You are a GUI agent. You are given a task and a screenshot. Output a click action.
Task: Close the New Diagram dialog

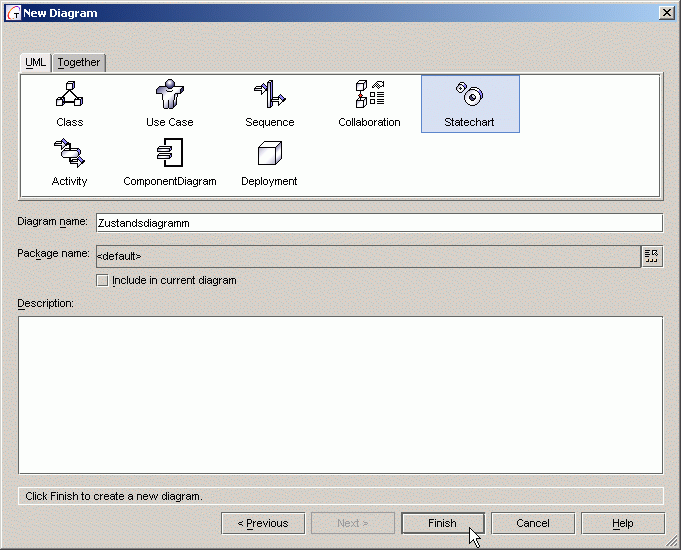click(666, 12)
